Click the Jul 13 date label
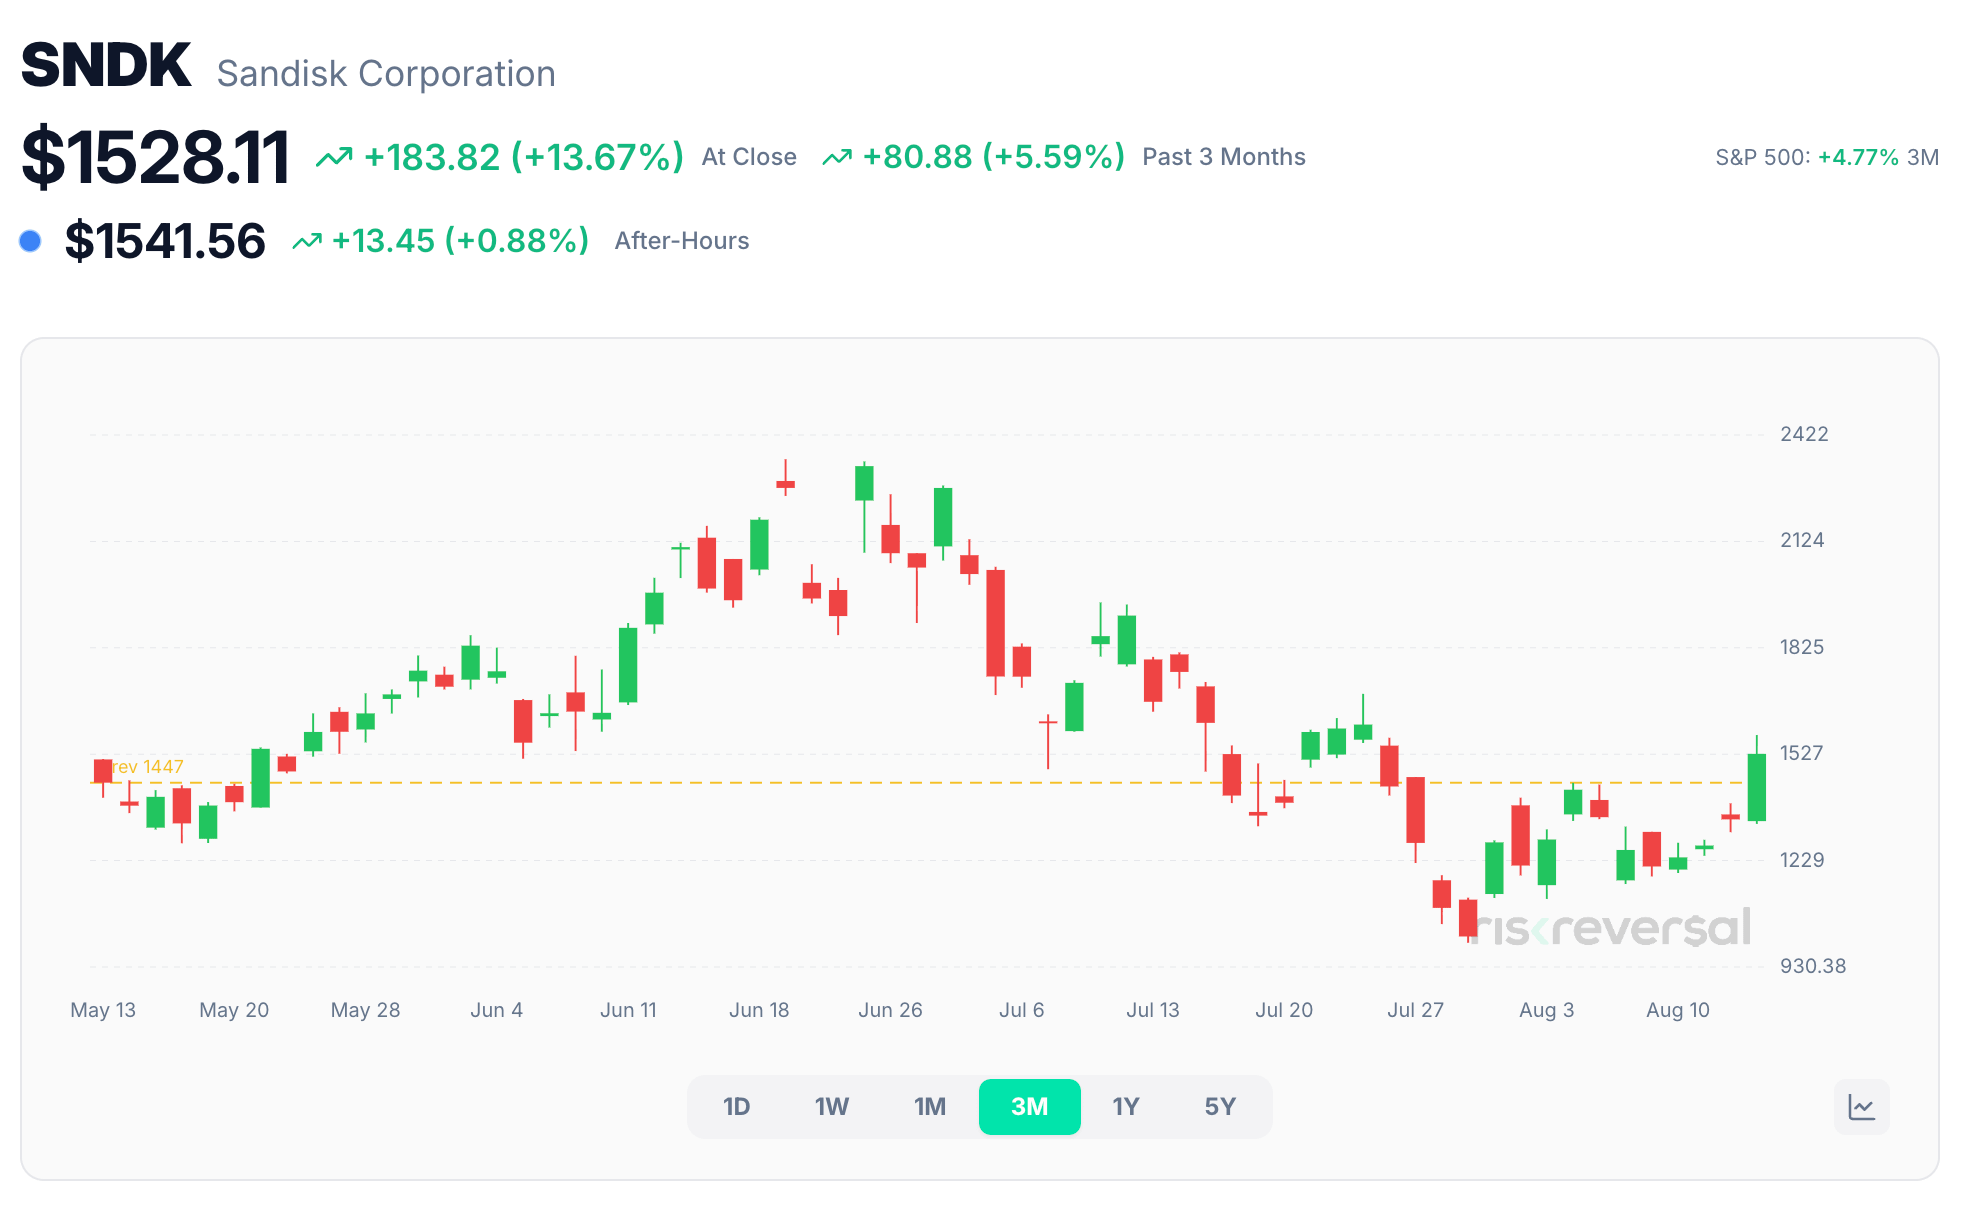This screenshot has width=1964, height=1208. 1153,1010
